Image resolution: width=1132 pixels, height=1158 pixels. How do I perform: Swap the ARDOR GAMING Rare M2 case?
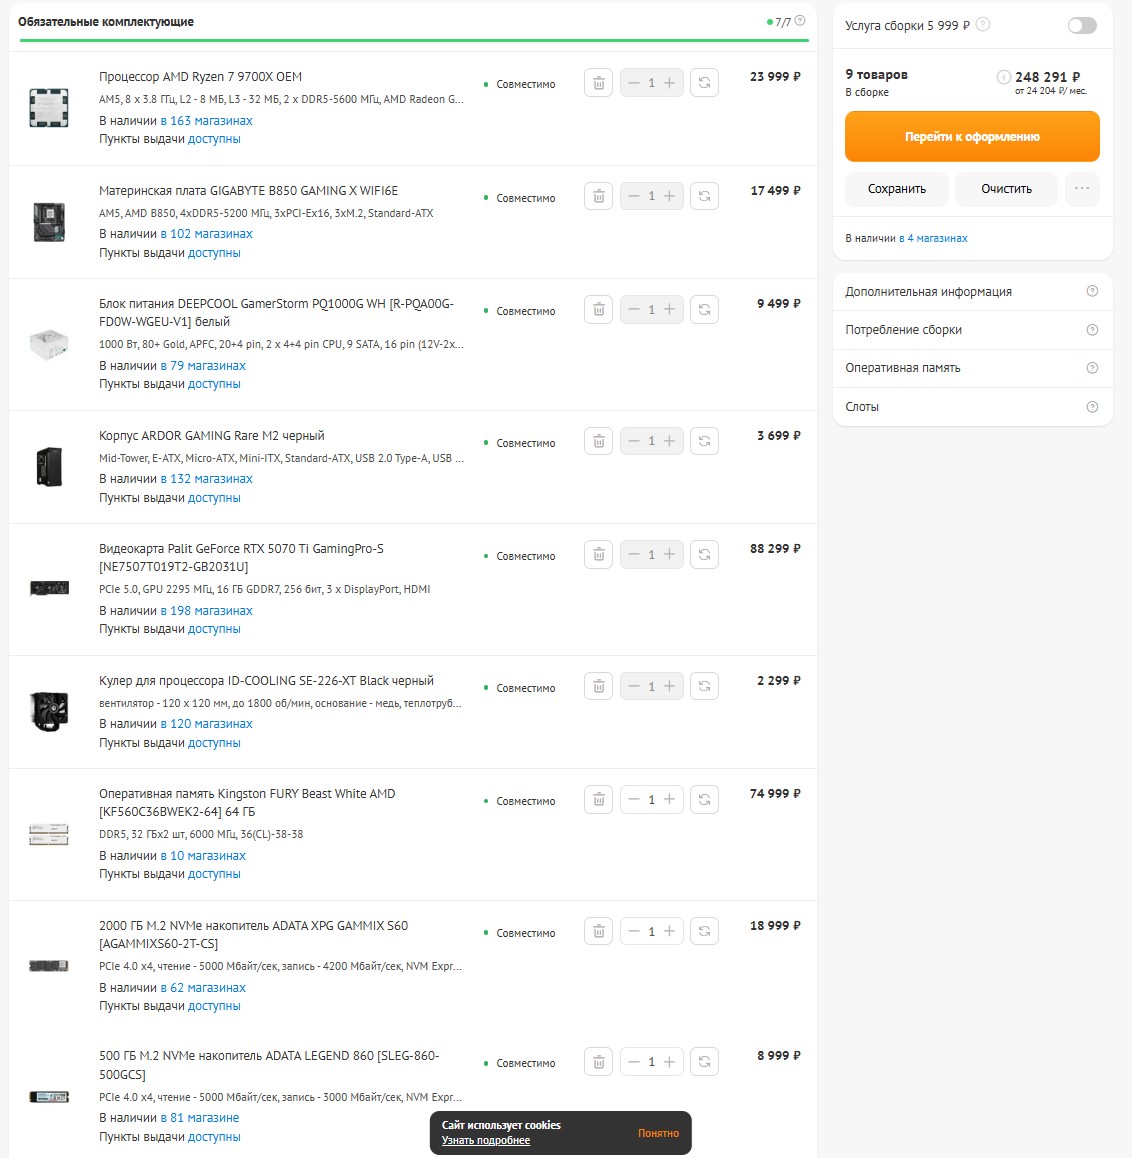pyautogui.click(x=704, y=441)
